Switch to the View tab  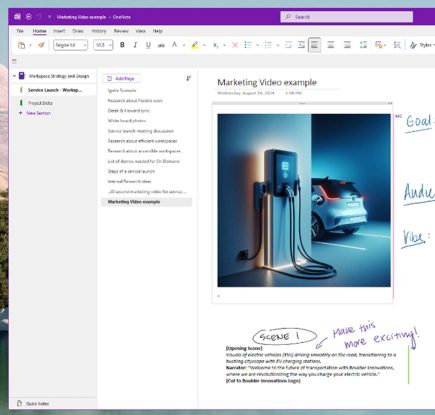coord(140,31)
